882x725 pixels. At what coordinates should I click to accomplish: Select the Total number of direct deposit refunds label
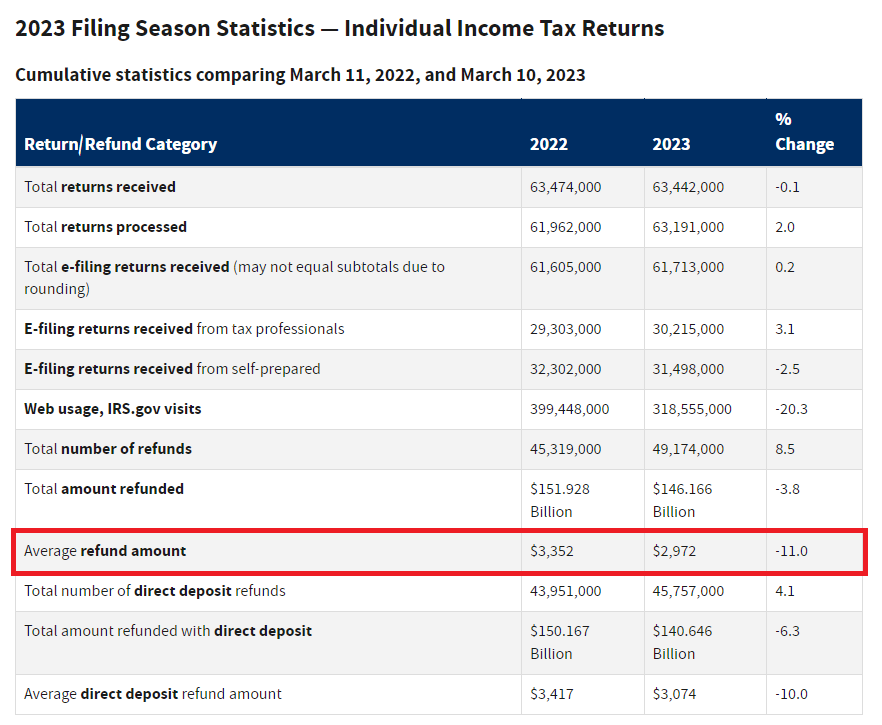pos(155,591)
